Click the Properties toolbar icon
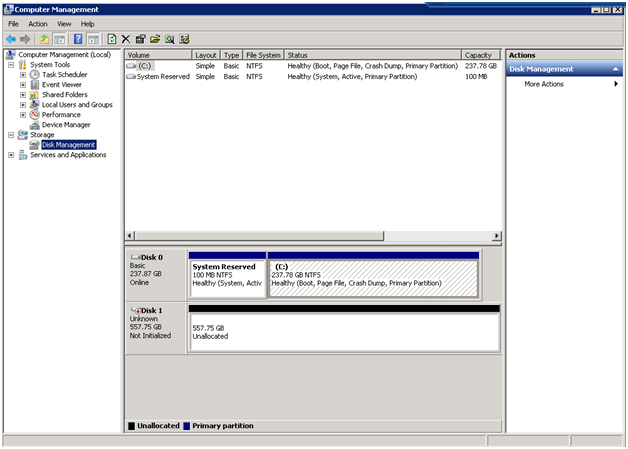The height and width of the screenshot is (449, 628). (x=140, y=39)
